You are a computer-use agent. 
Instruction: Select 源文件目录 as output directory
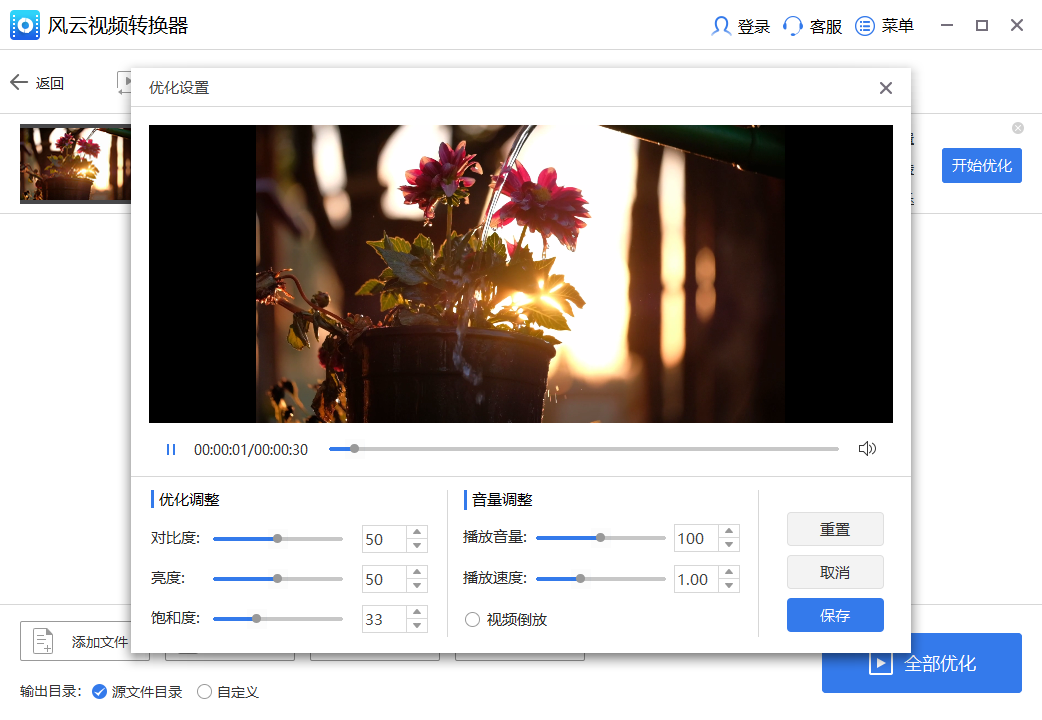point(99,691)
